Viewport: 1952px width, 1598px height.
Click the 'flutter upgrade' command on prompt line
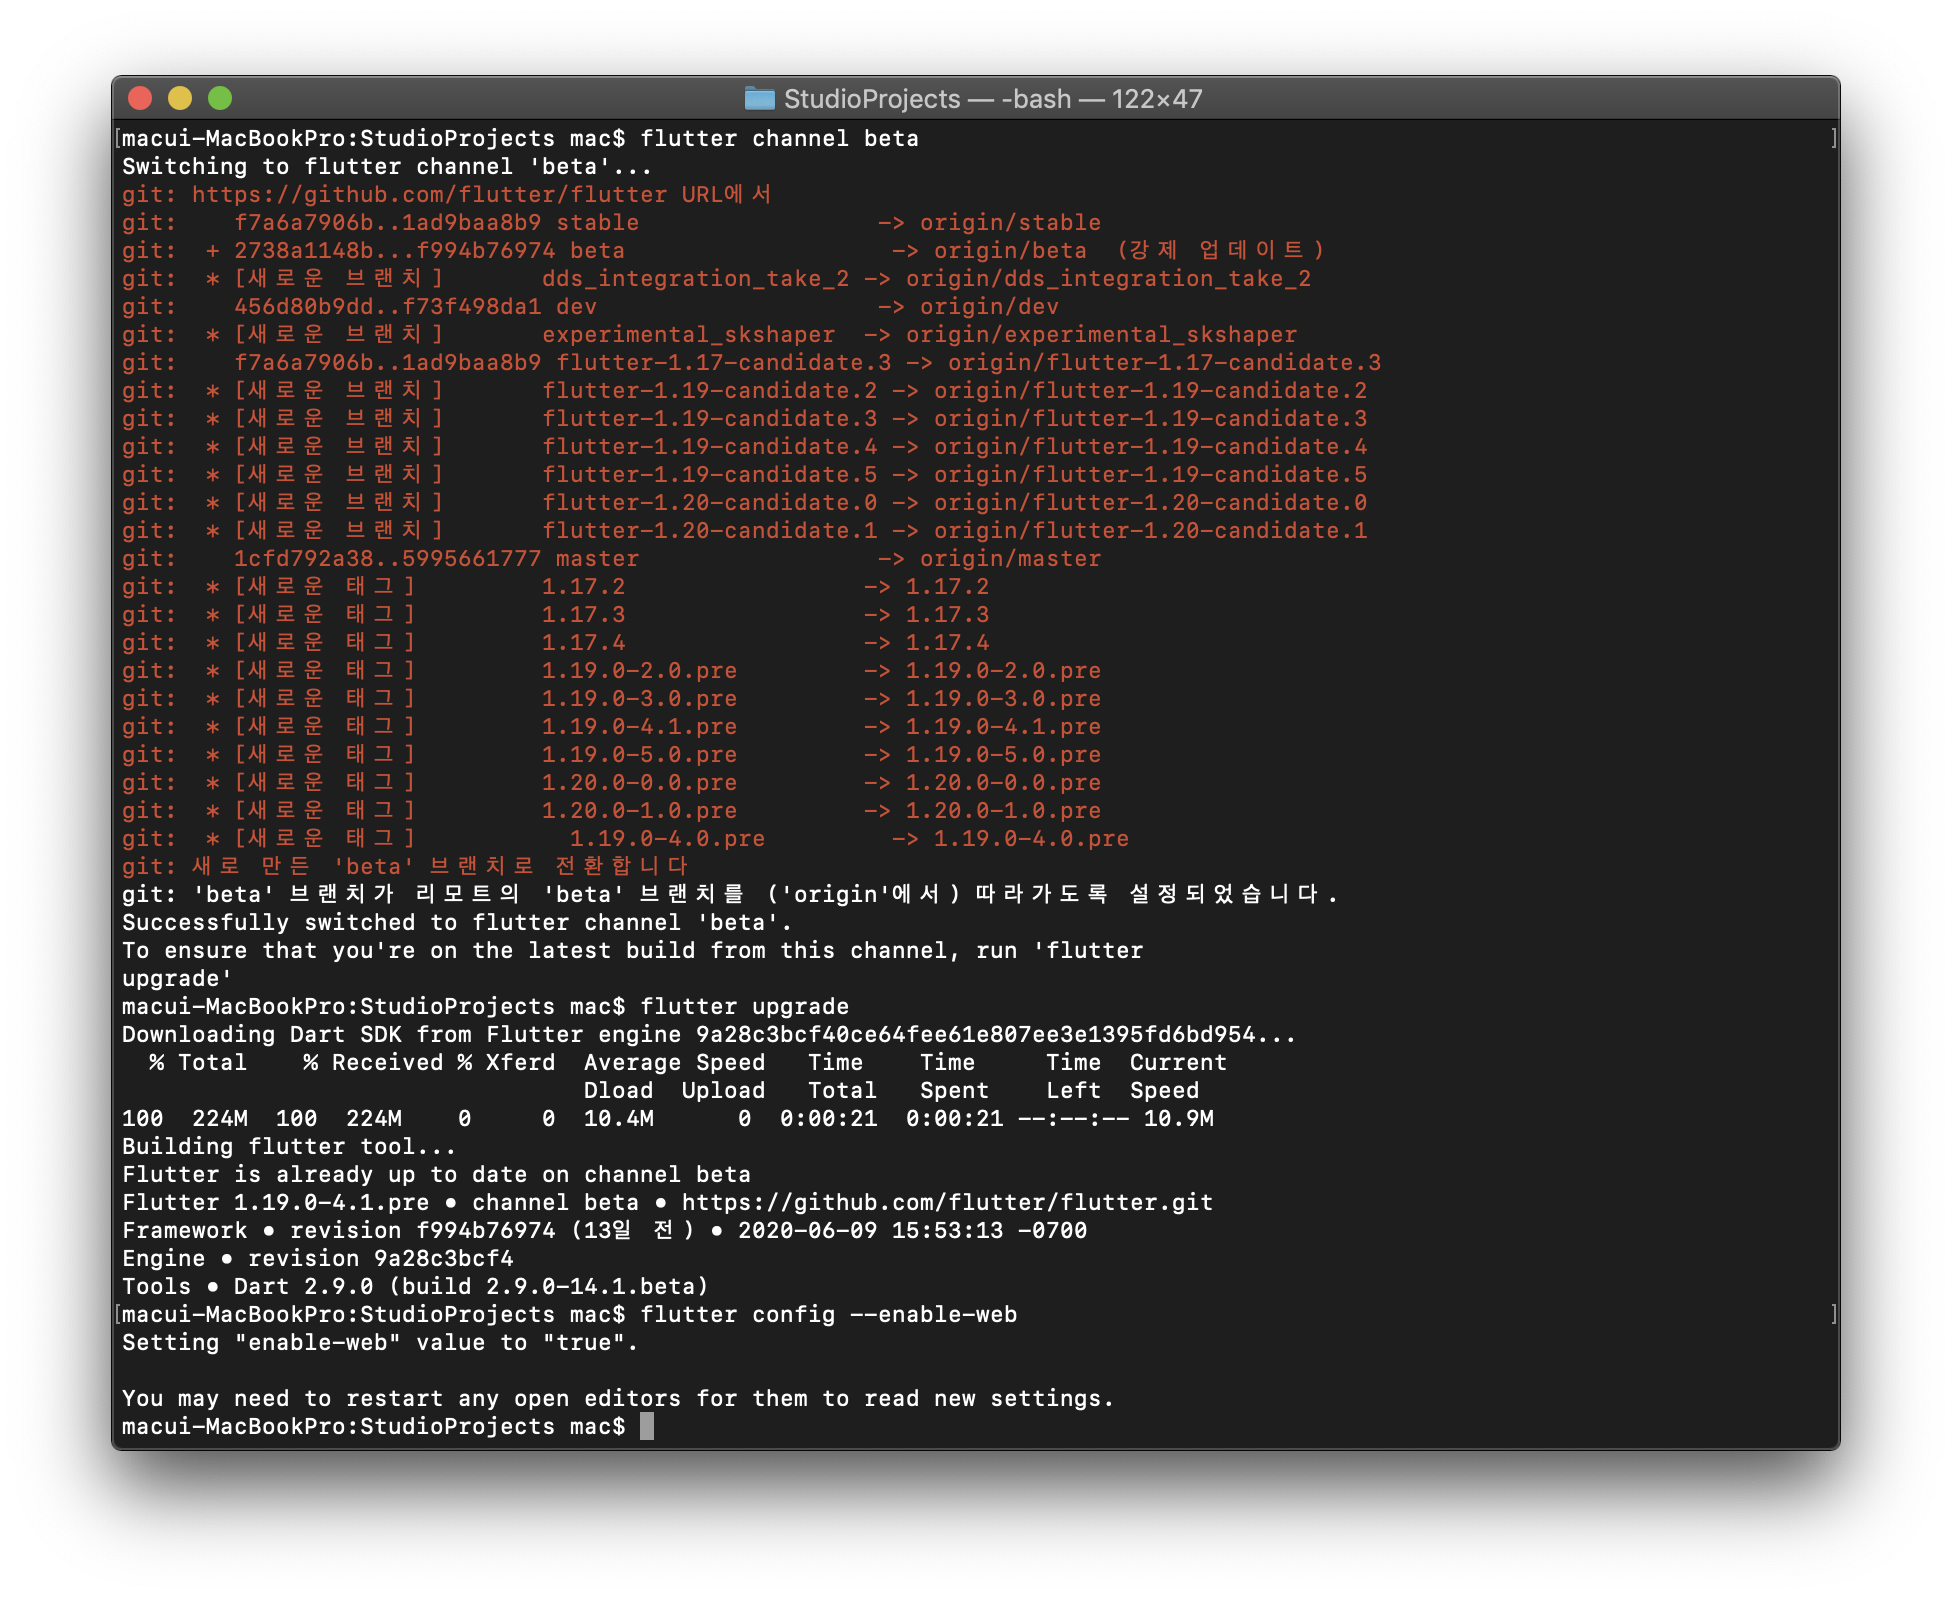[744, 1007]
